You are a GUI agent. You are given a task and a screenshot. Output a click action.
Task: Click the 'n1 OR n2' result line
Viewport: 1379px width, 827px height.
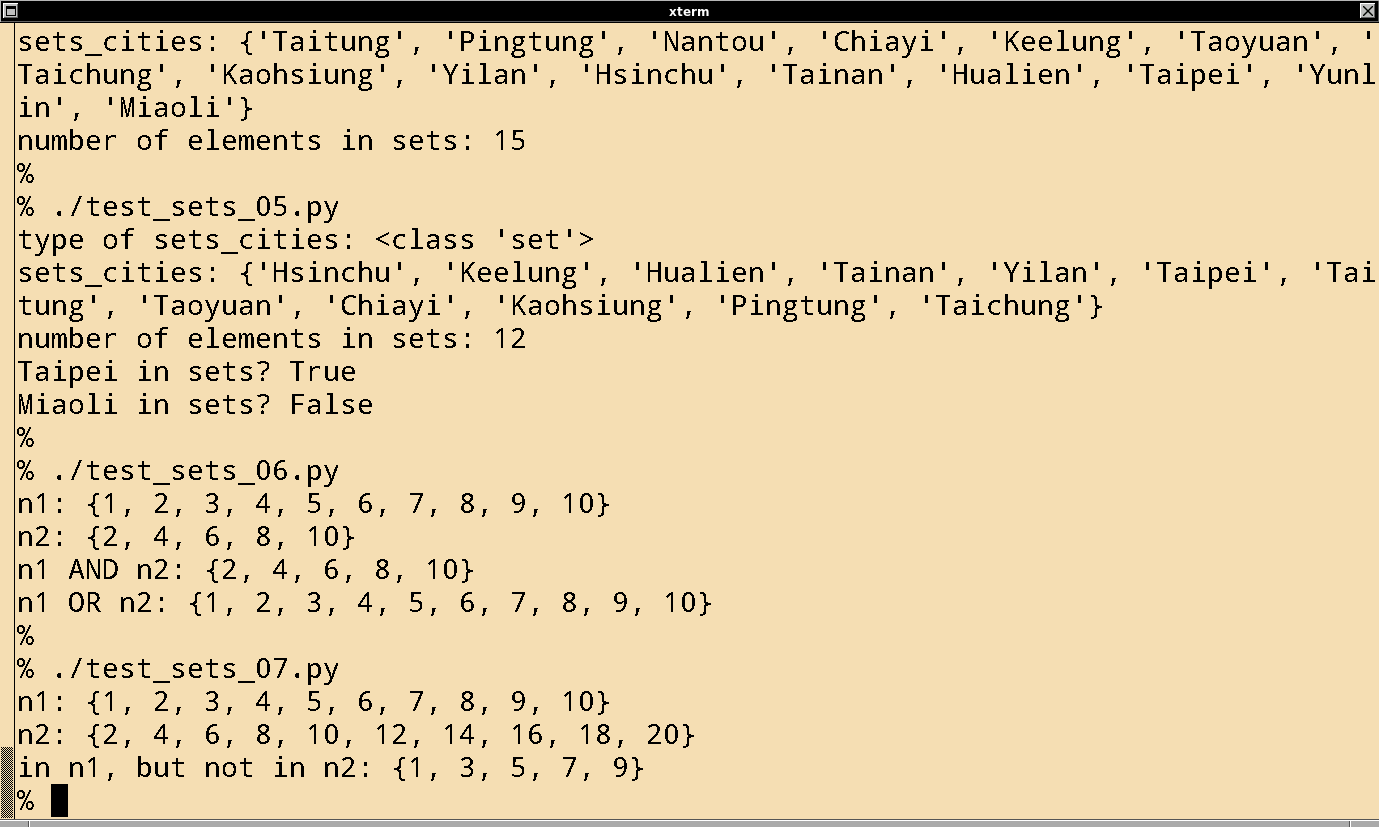[364, 603]
